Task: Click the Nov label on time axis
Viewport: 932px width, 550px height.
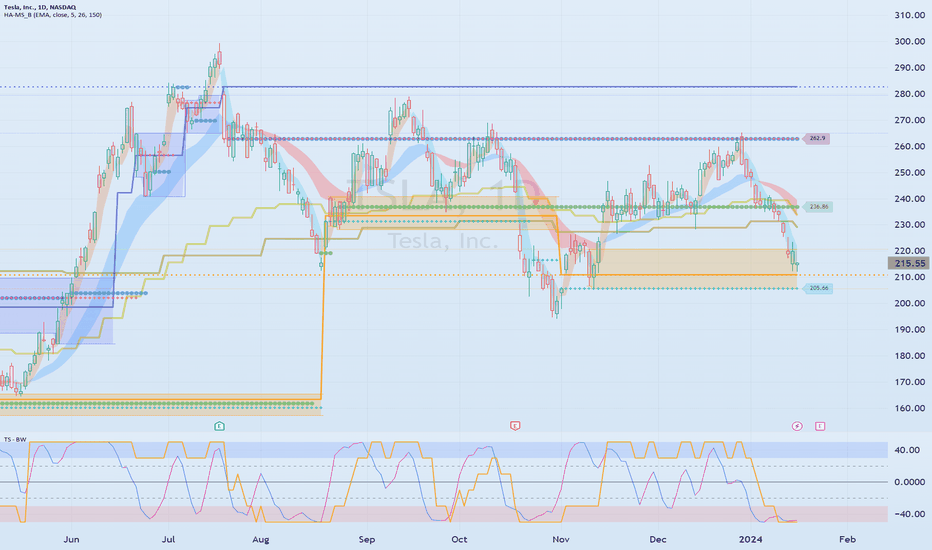Action: 561,539
